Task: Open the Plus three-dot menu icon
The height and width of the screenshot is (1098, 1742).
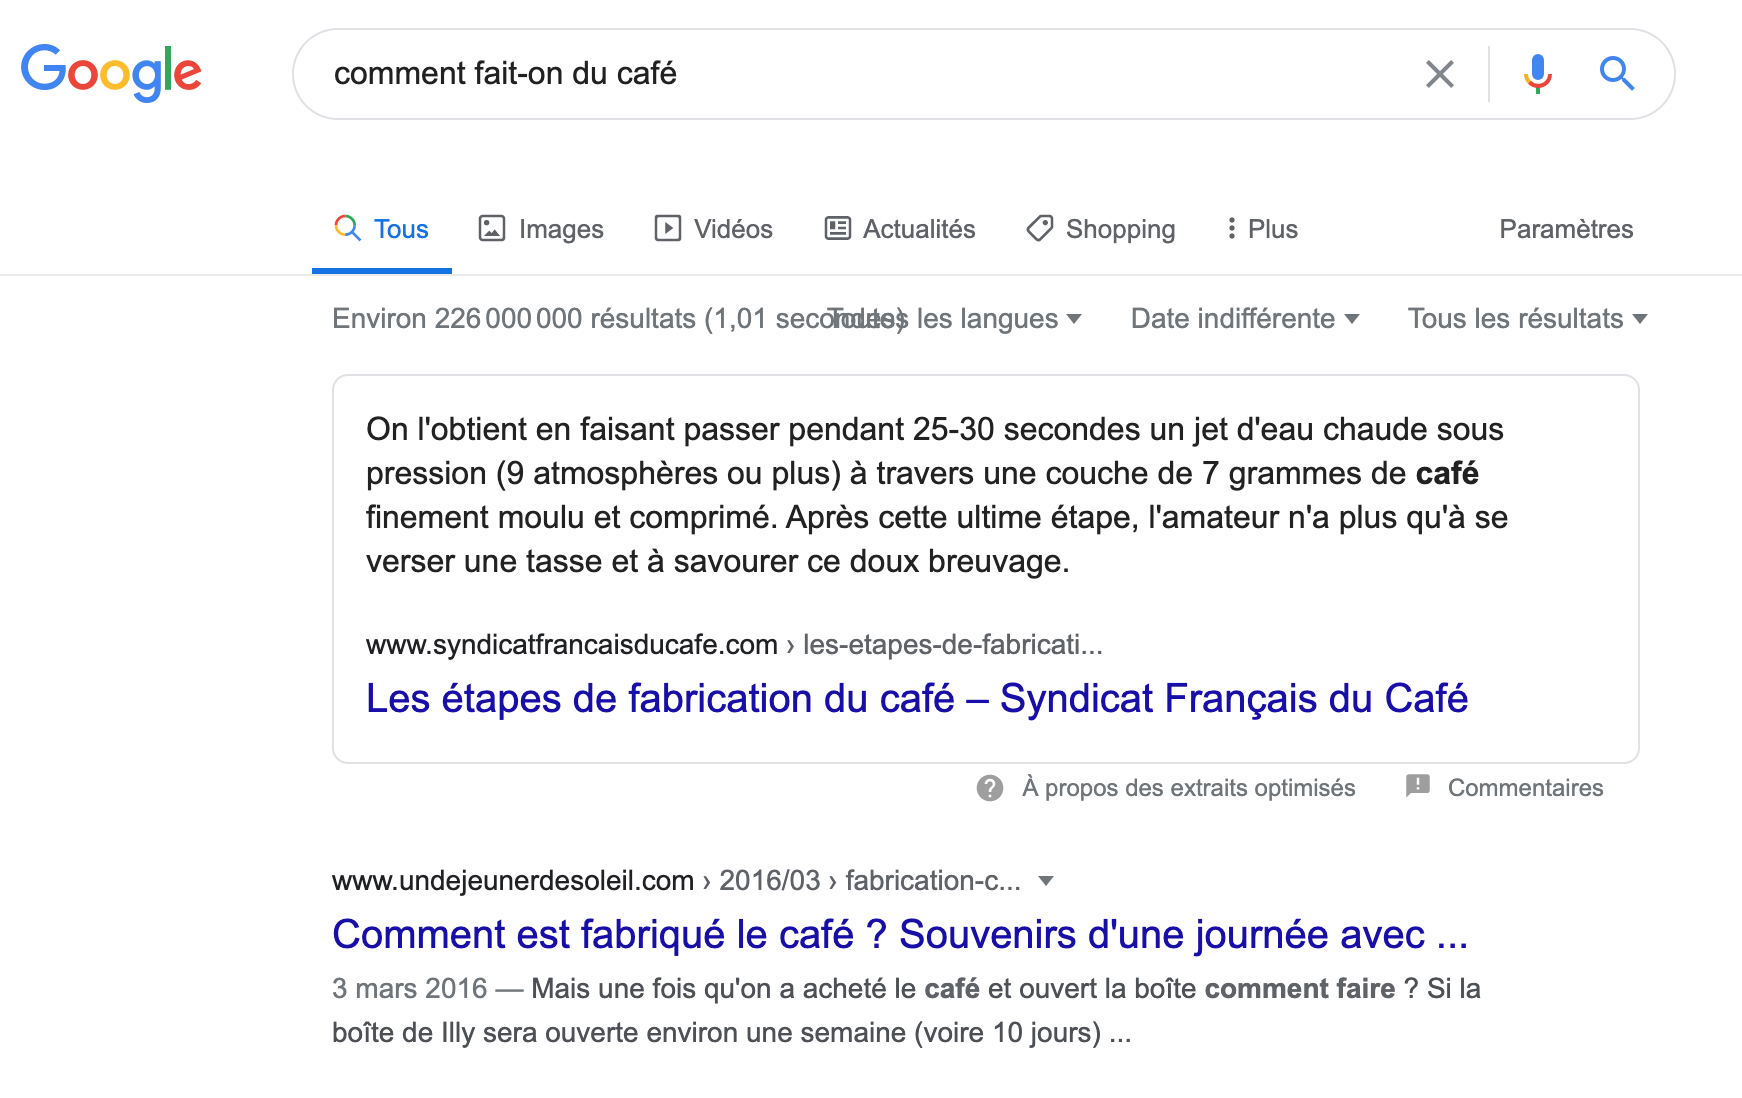Action: point(1232,228)
